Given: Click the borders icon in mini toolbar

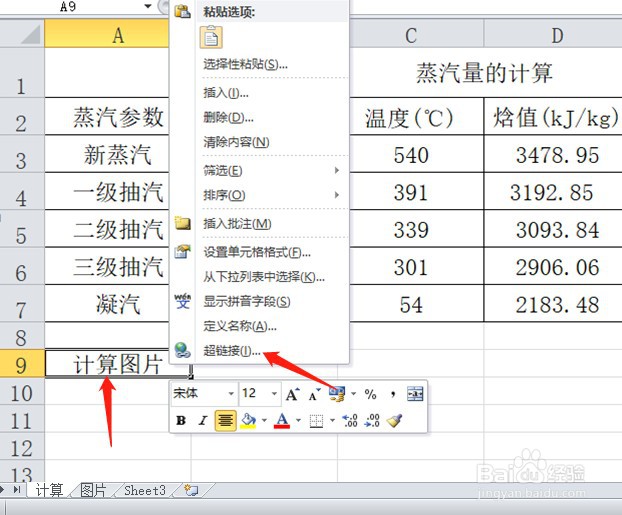Looking at the screenshot, I should click(x=316, y=421).
